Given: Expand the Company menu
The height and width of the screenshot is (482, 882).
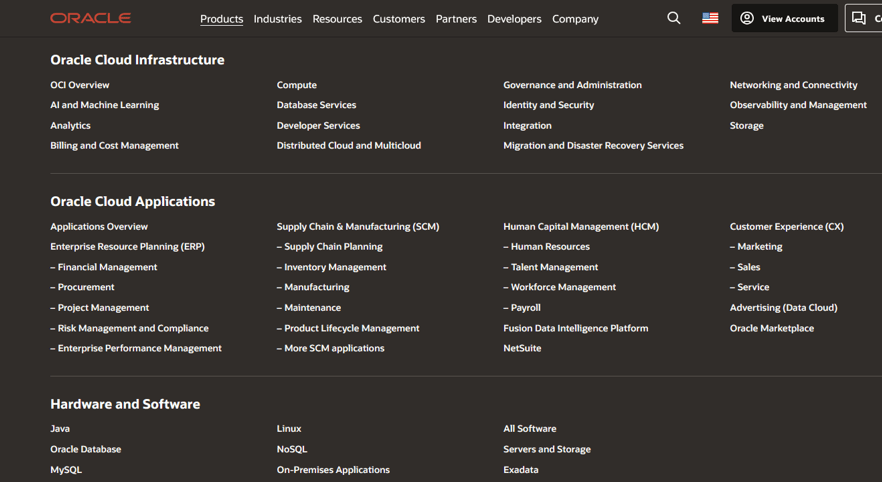Looking at the screenshot, I should tap(575, 19).
